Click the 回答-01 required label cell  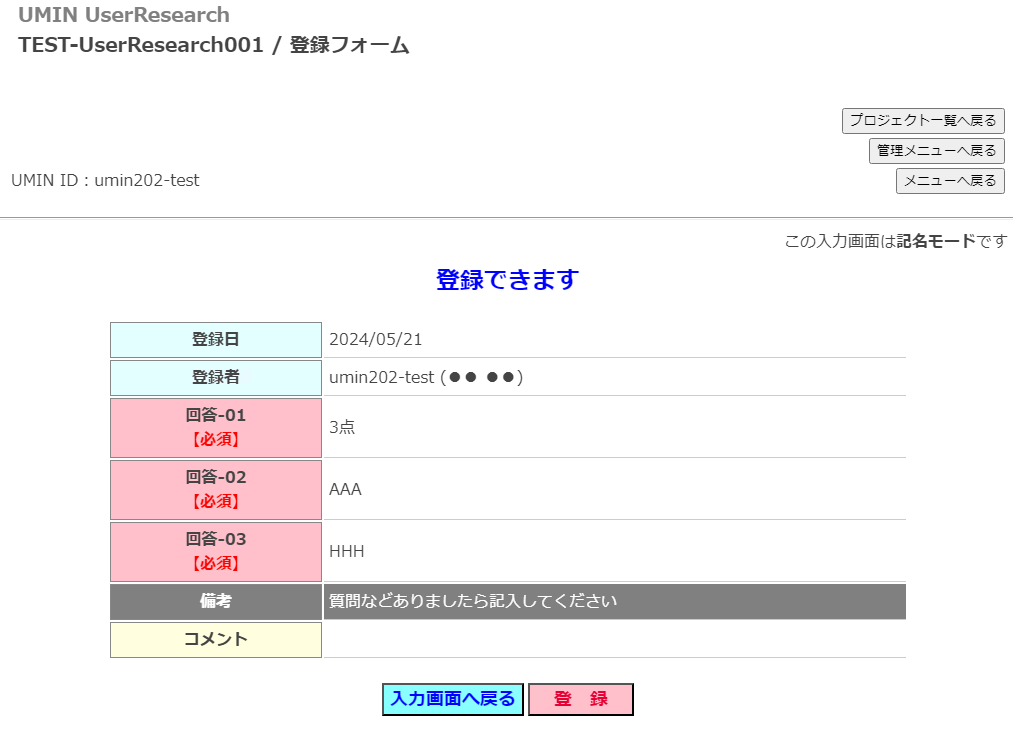point(216,427)
